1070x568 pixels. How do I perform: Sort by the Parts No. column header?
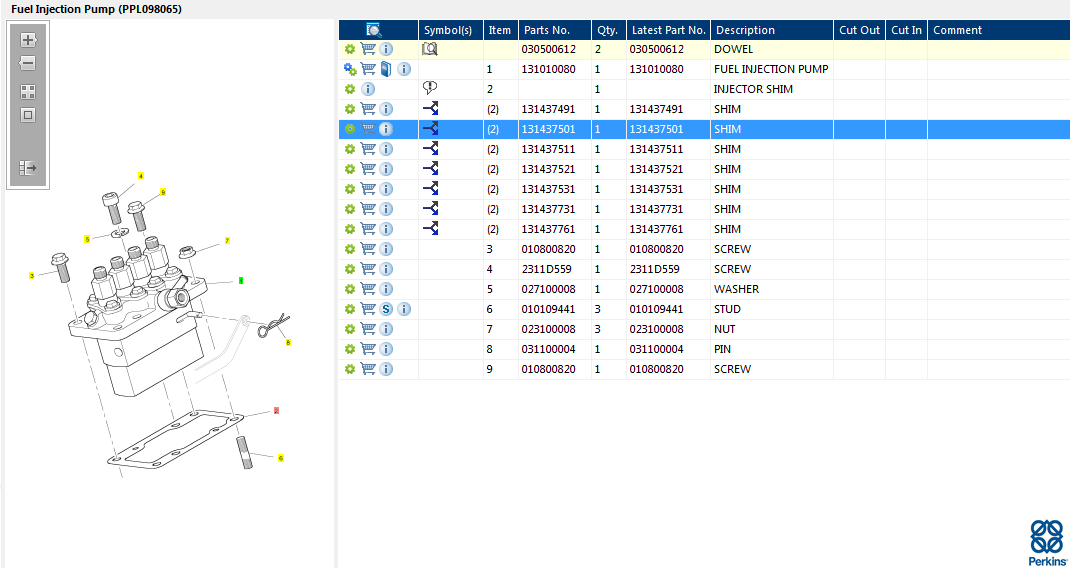tap(547, 30)
